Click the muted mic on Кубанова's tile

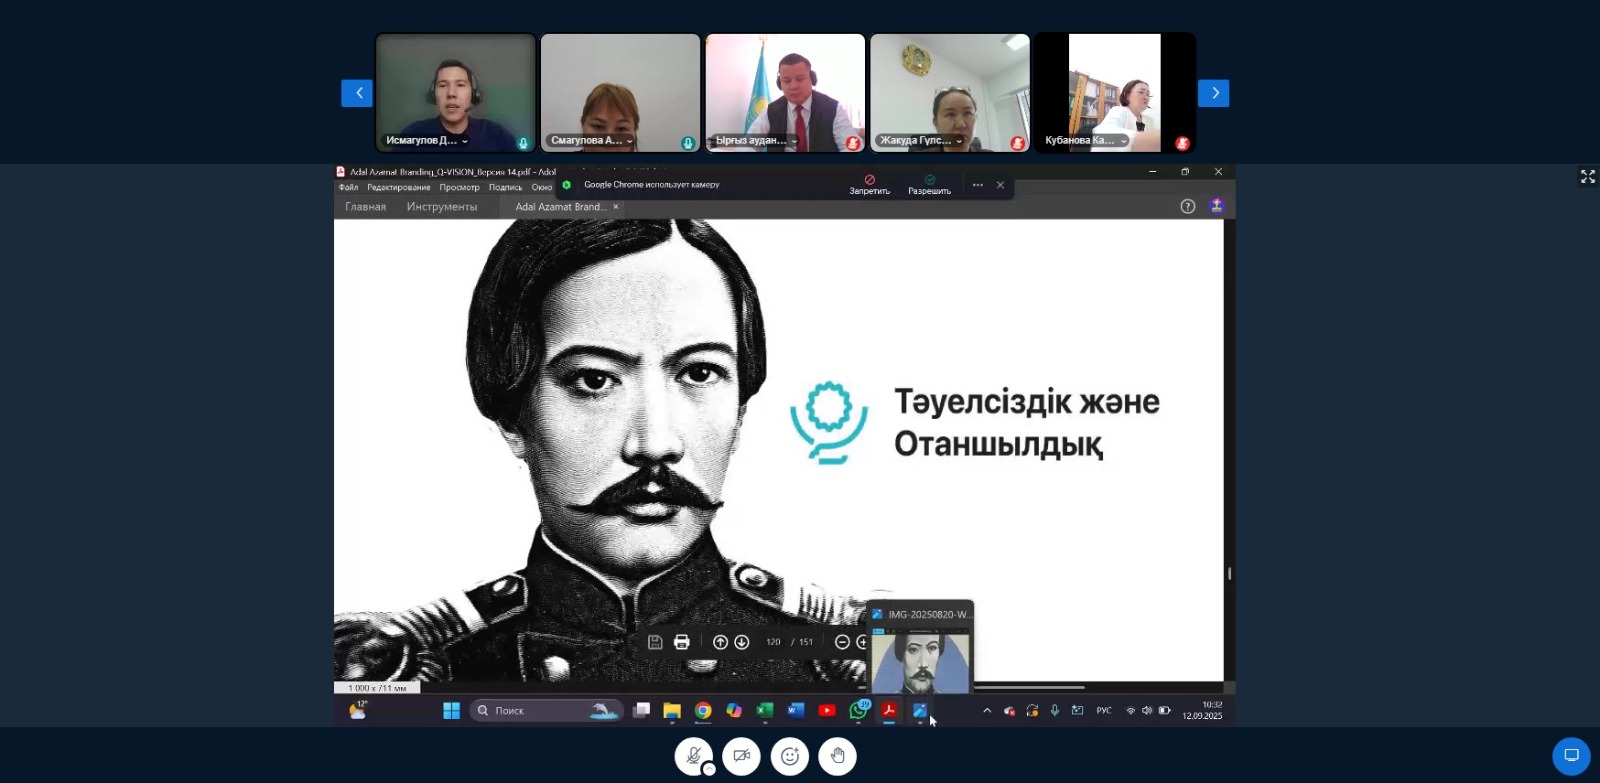[1182, 143]
